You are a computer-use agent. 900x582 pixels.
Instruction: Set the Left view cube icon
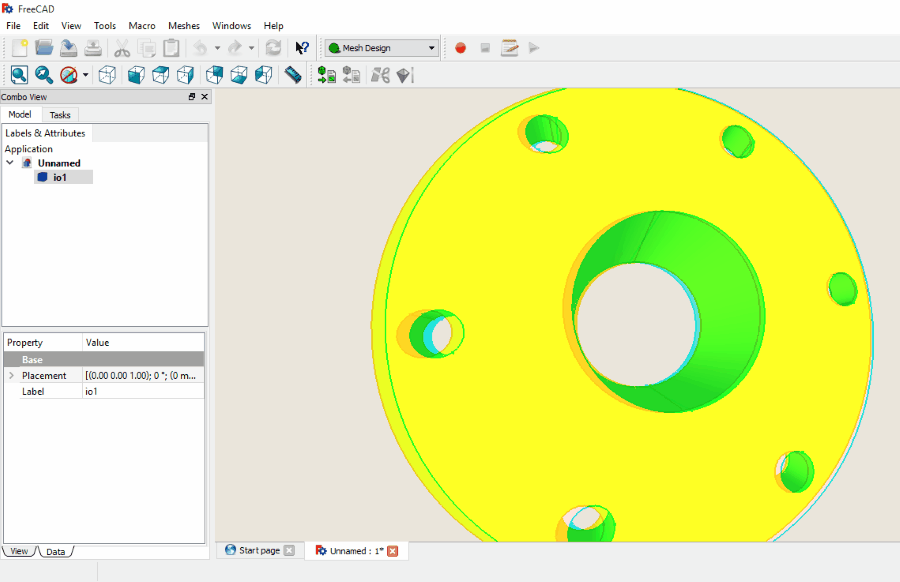(x=263, y=75)
